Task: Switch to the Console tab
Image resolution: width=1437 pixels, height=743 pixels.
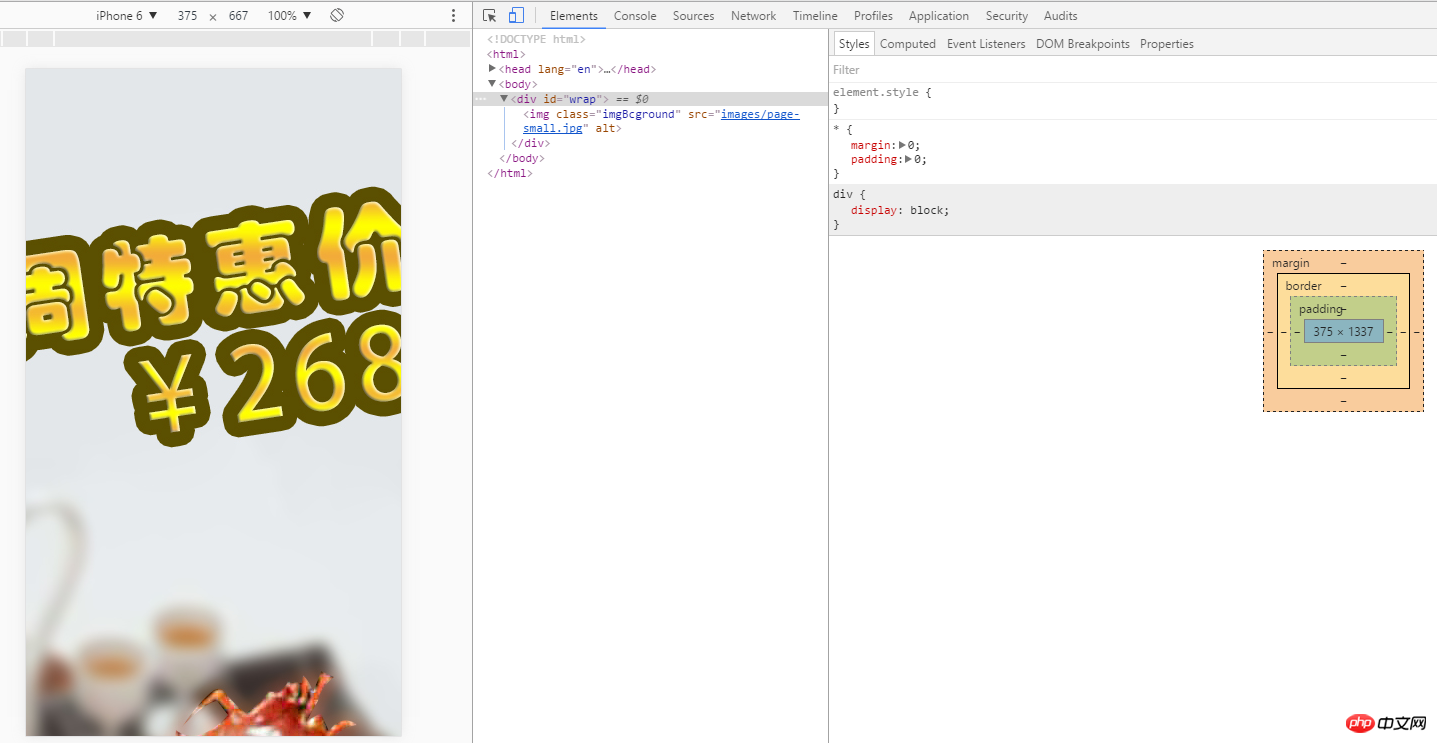Action: point(635,15)
